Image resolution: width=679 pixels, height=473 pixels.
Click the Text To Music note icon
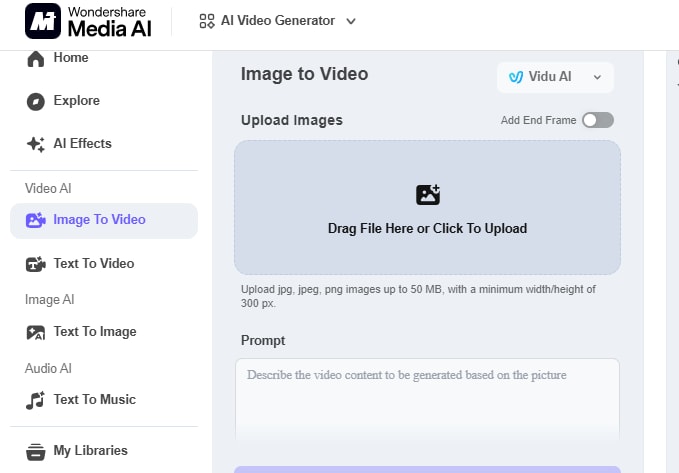[x=36, y=400]
